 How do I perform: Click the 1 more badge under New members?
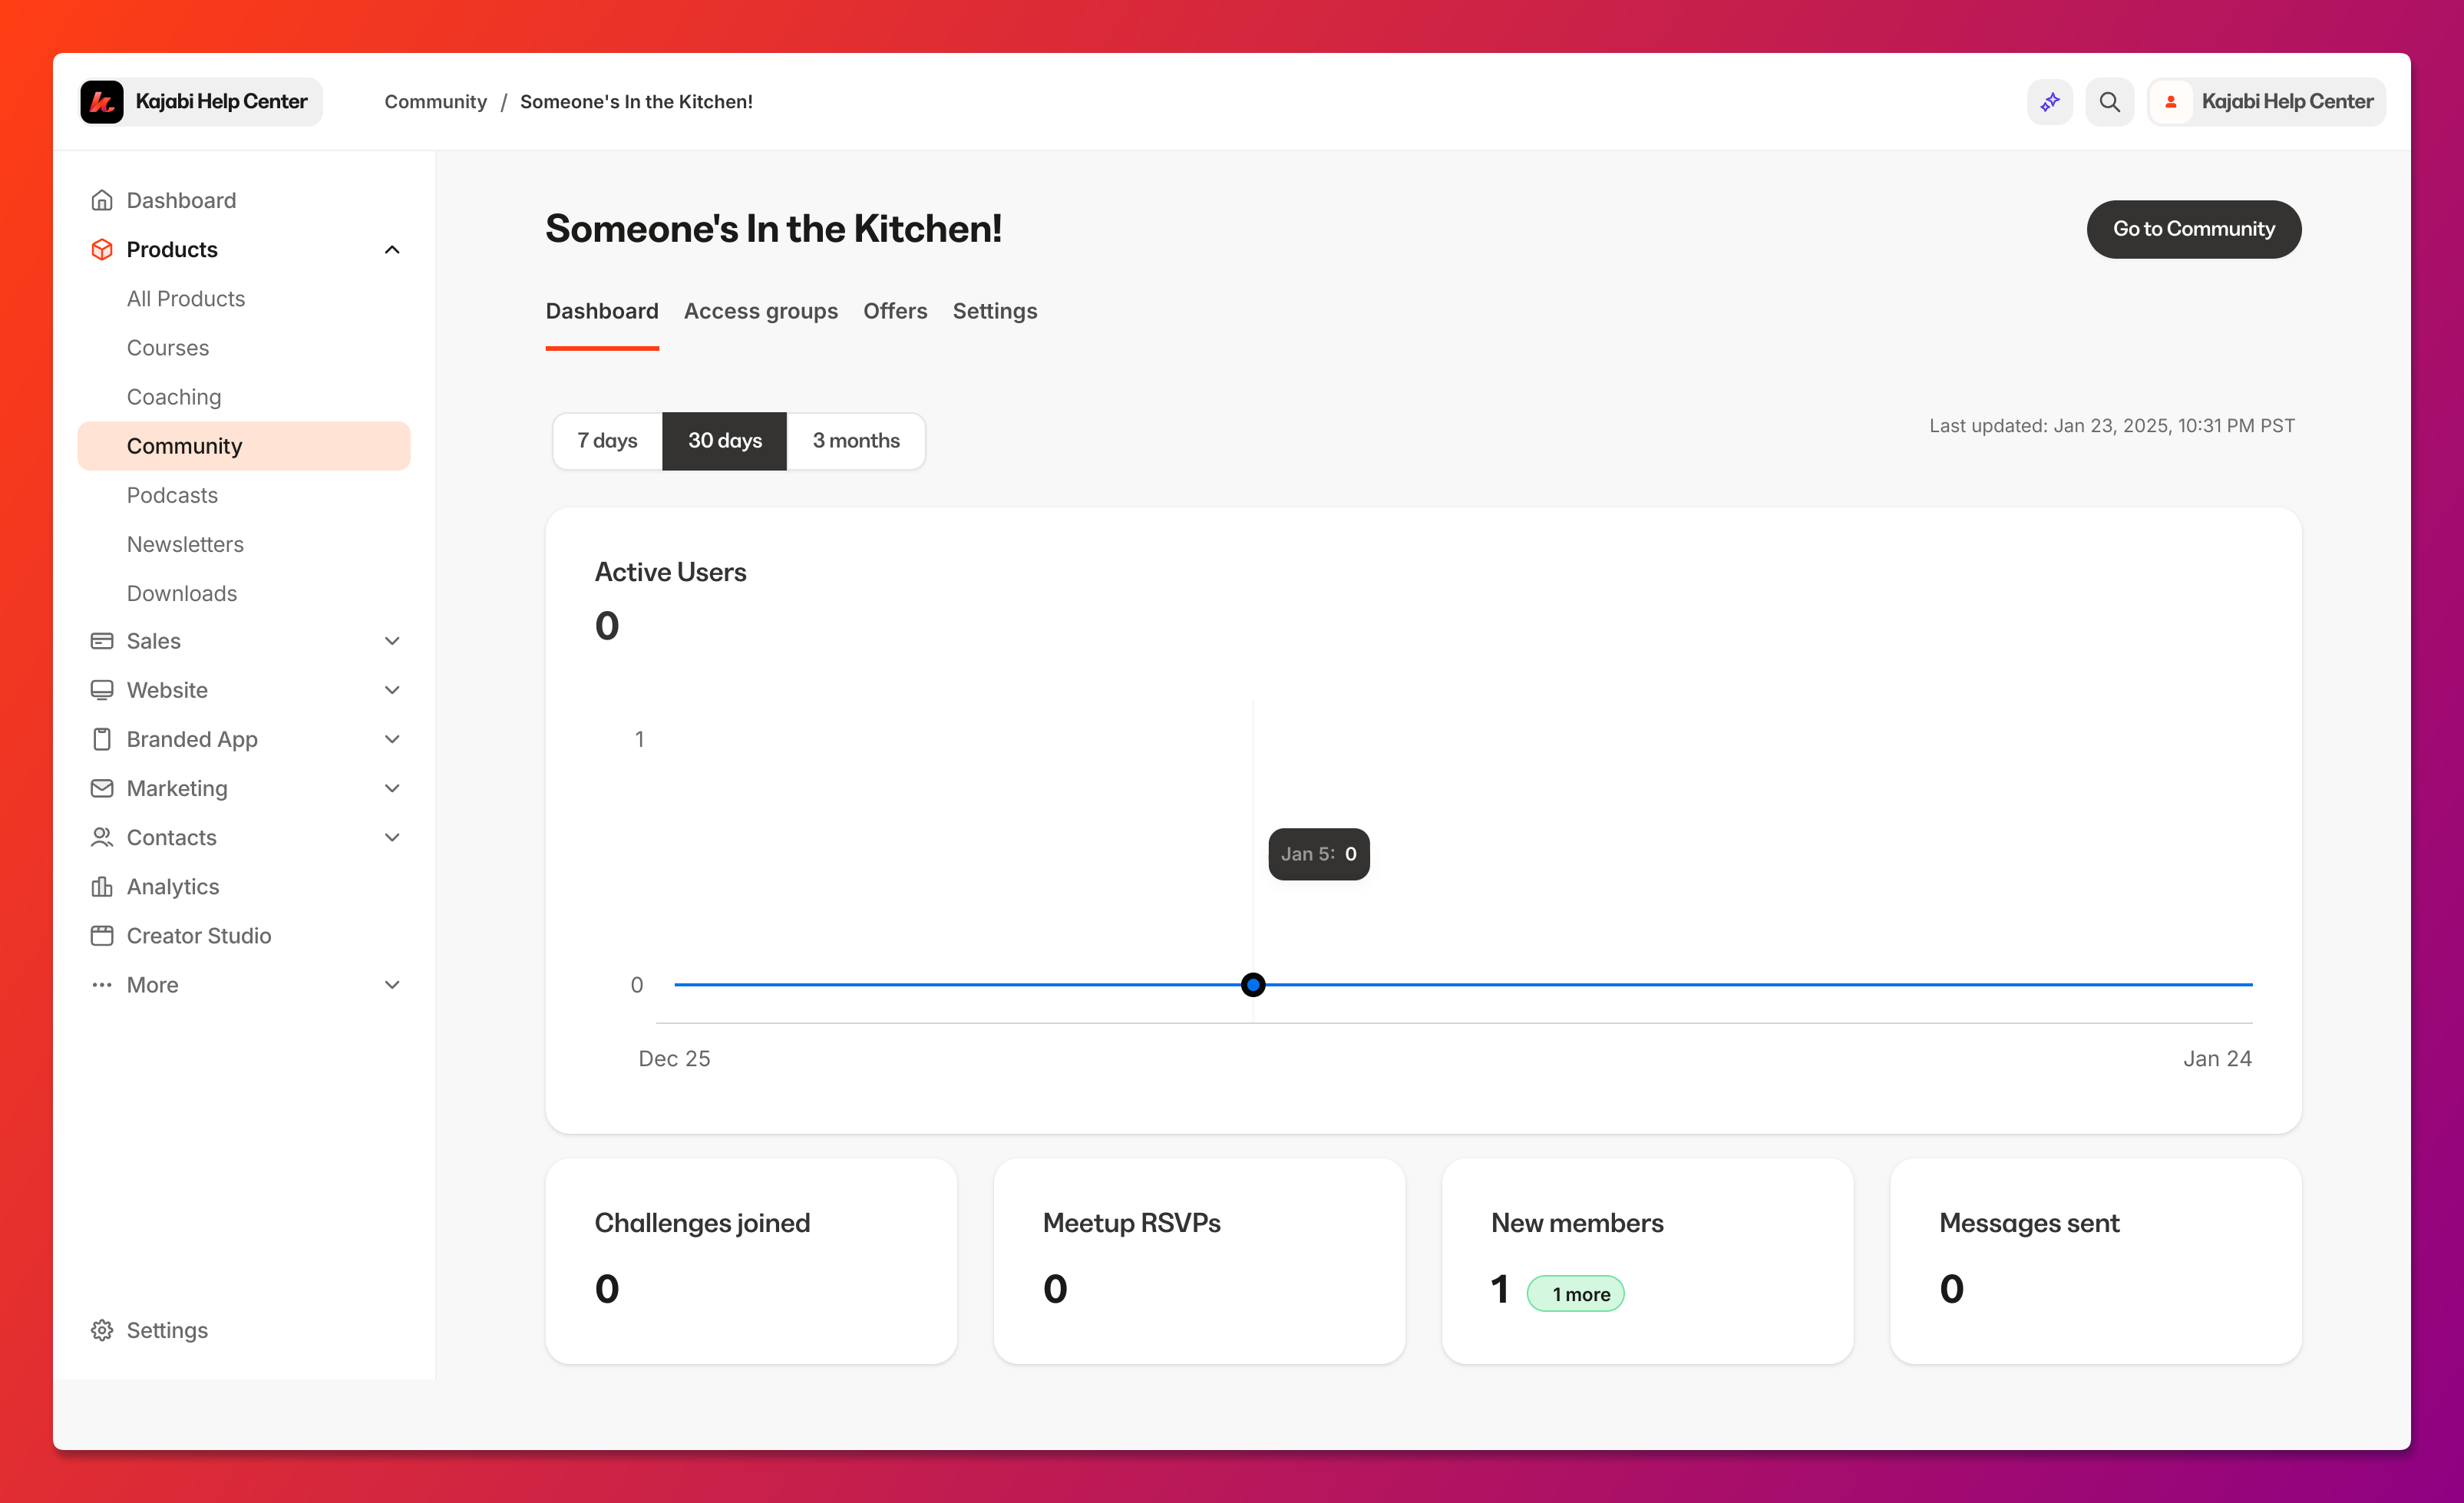1575,1294
